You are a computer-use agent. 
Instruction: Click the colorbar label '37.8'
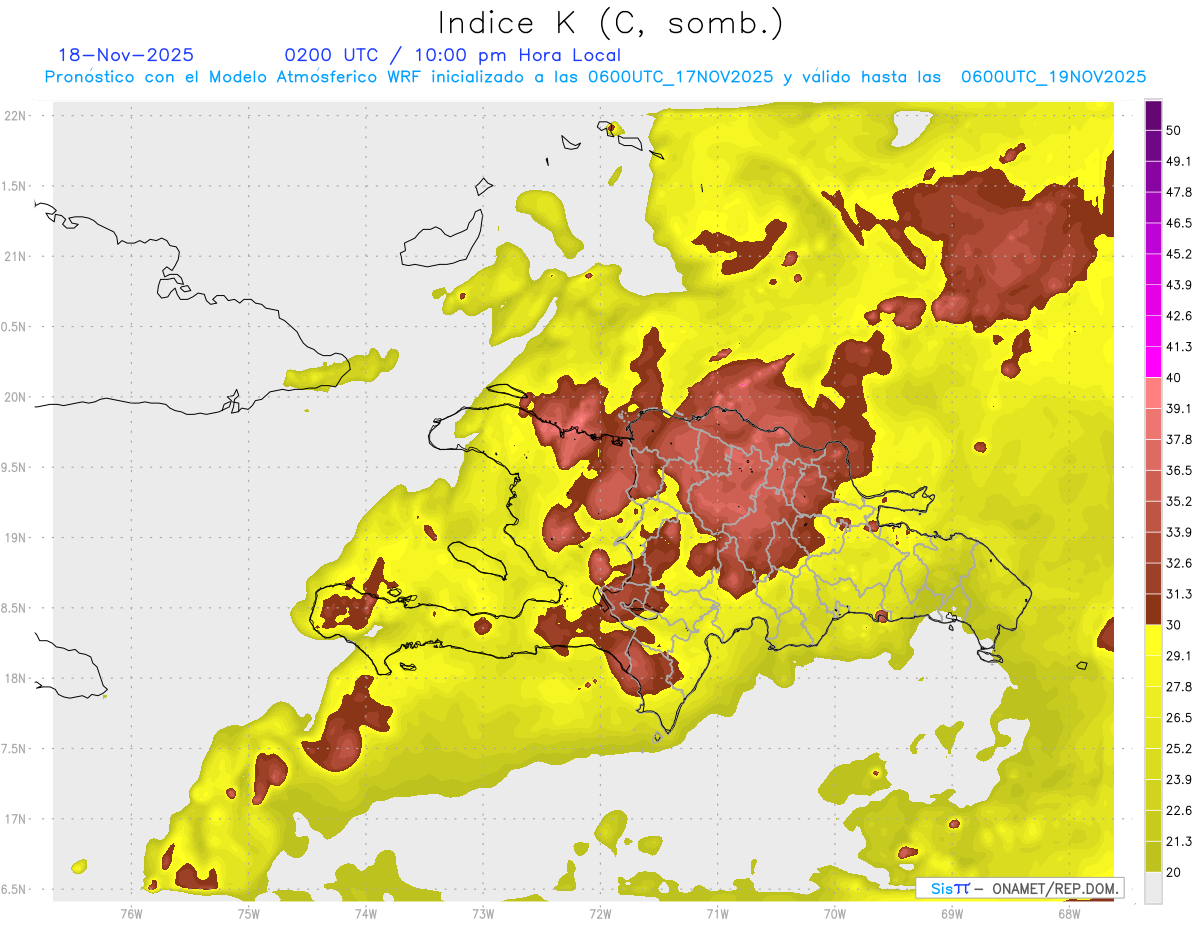click(1179, 439)
